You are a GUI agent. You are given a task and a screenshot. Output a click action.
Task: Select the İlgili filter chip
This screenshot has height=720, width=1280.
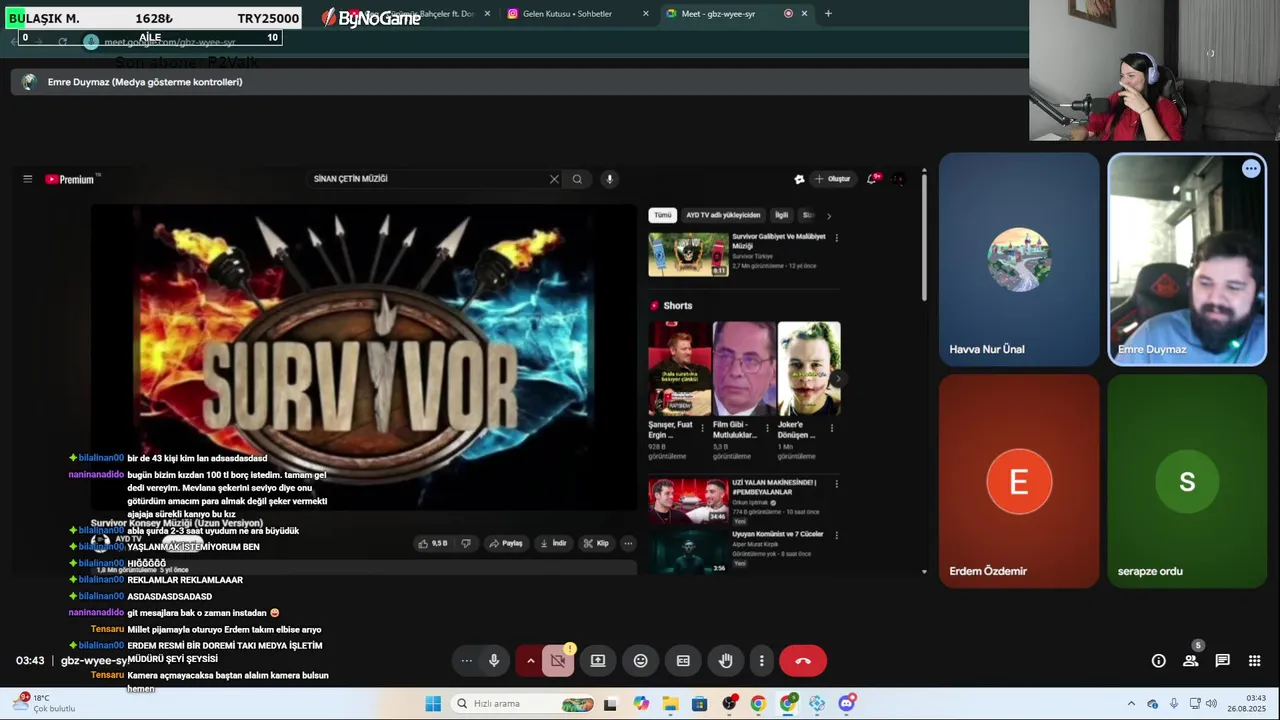[781, 215]
